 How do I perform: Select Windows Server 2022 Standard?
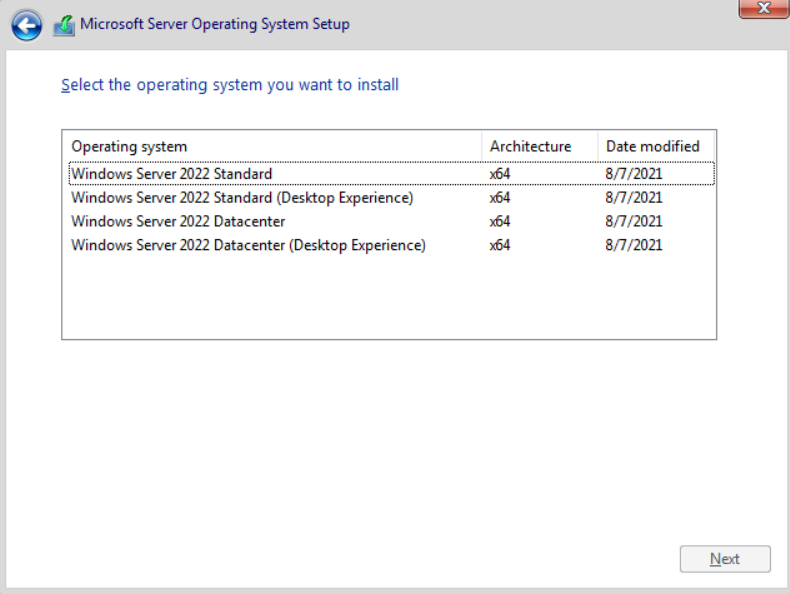click(172, 174)
